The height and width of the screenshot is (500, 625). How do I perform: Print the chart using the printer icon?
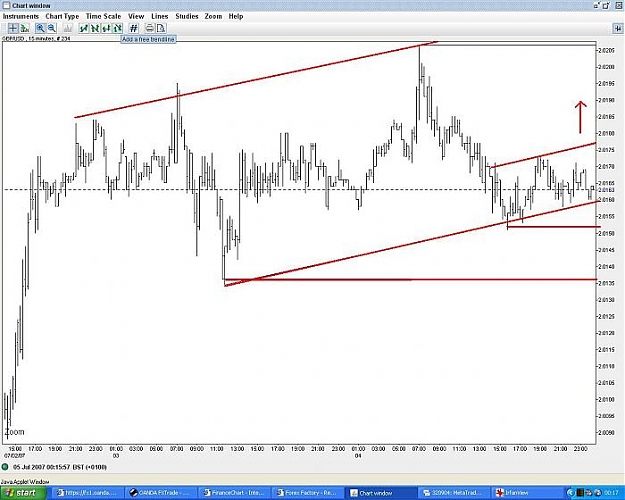point(149,28)
